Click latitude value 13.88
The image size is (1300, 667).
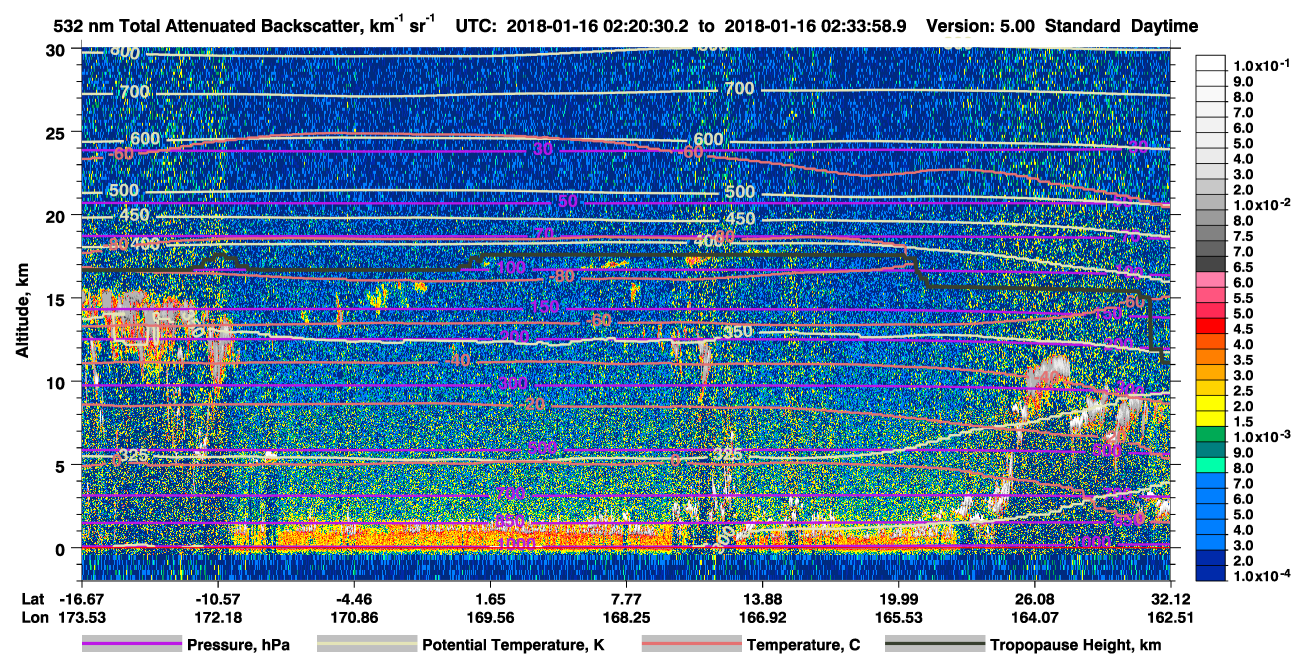pos(762,598)
